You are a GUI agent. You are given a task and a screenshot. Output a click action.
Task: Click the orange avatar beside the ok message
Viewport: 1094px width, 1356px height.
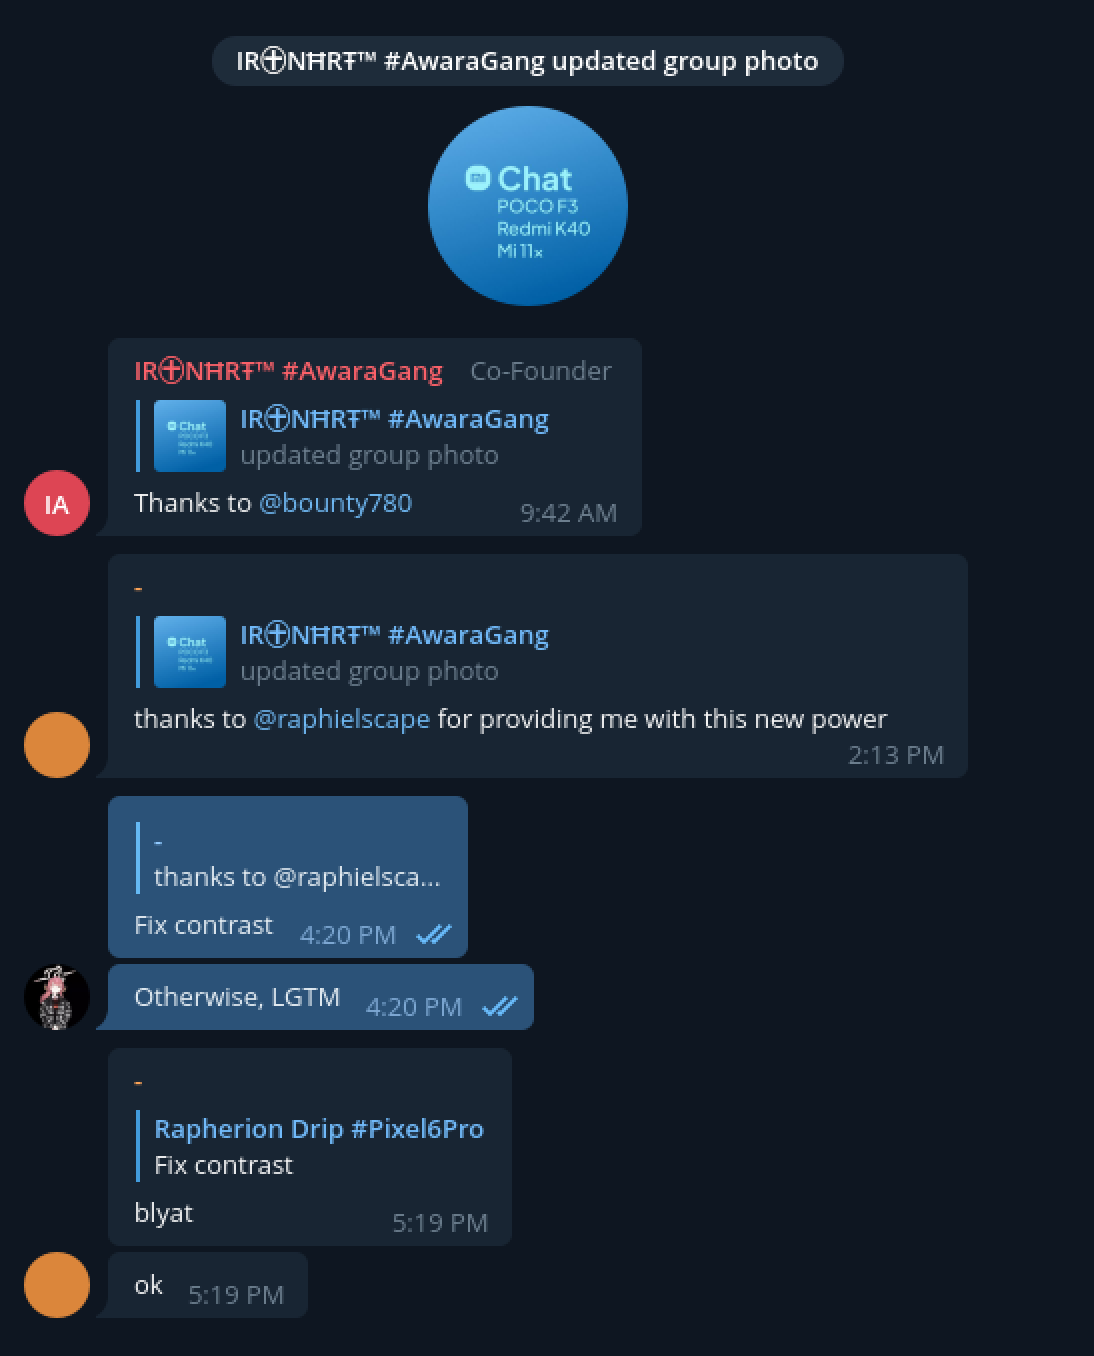(x=57, y=1285)
